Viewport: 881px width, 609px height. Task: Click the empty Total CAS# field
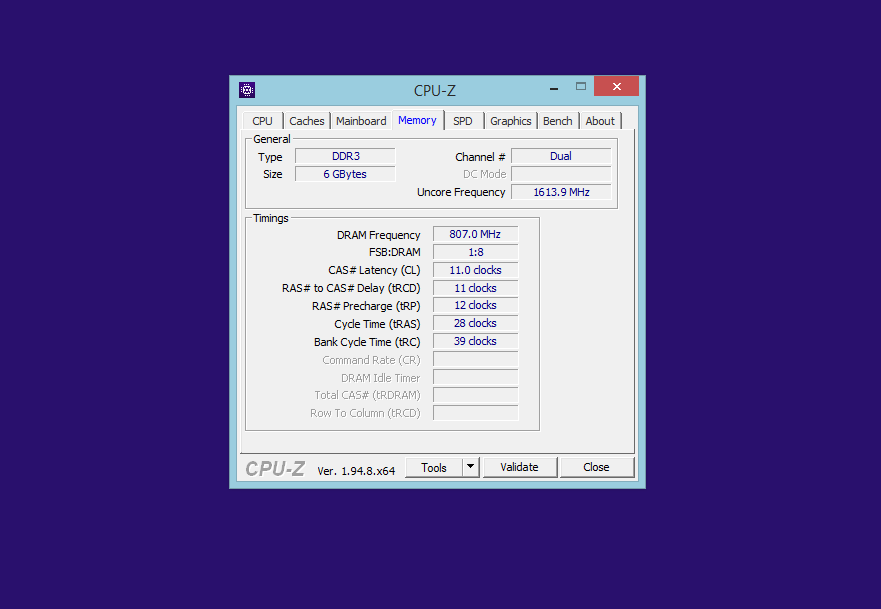coord(475,395)
